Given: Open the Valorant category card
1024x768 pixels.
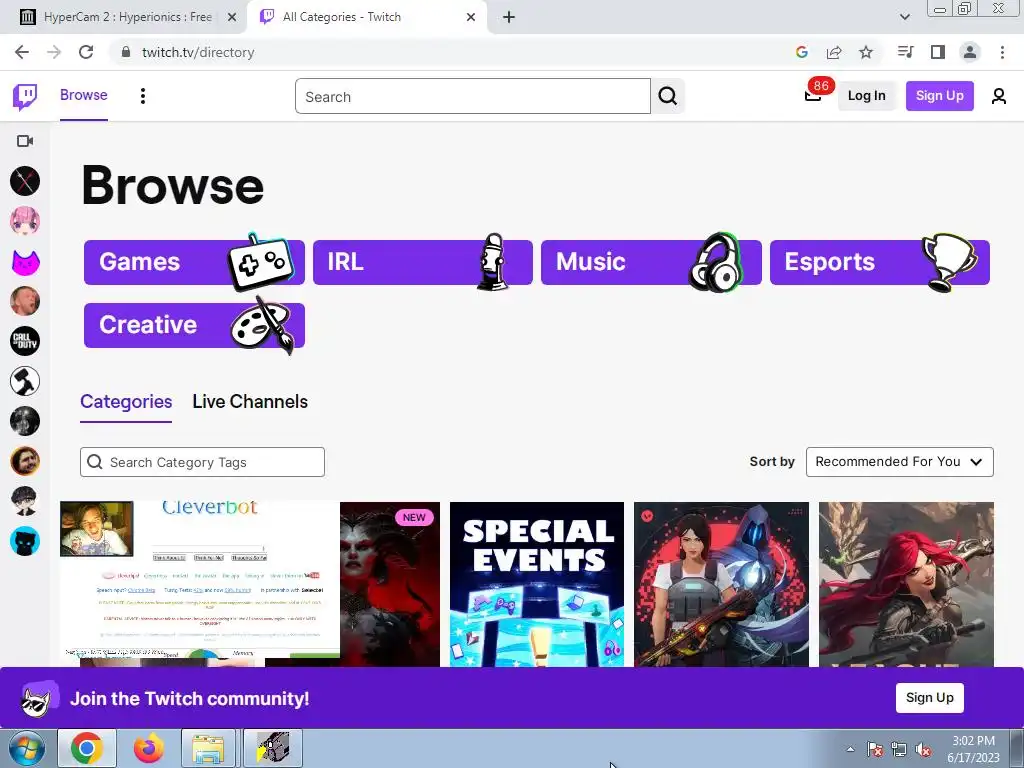Looking at the screenshot, I should (x=721, y=584).
